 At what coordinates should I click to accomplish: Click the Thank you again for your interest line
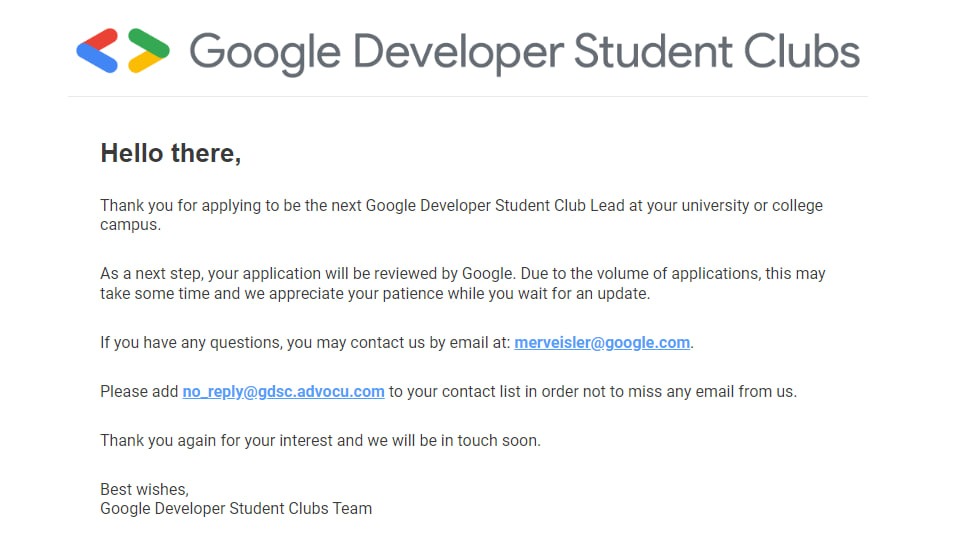320,441
